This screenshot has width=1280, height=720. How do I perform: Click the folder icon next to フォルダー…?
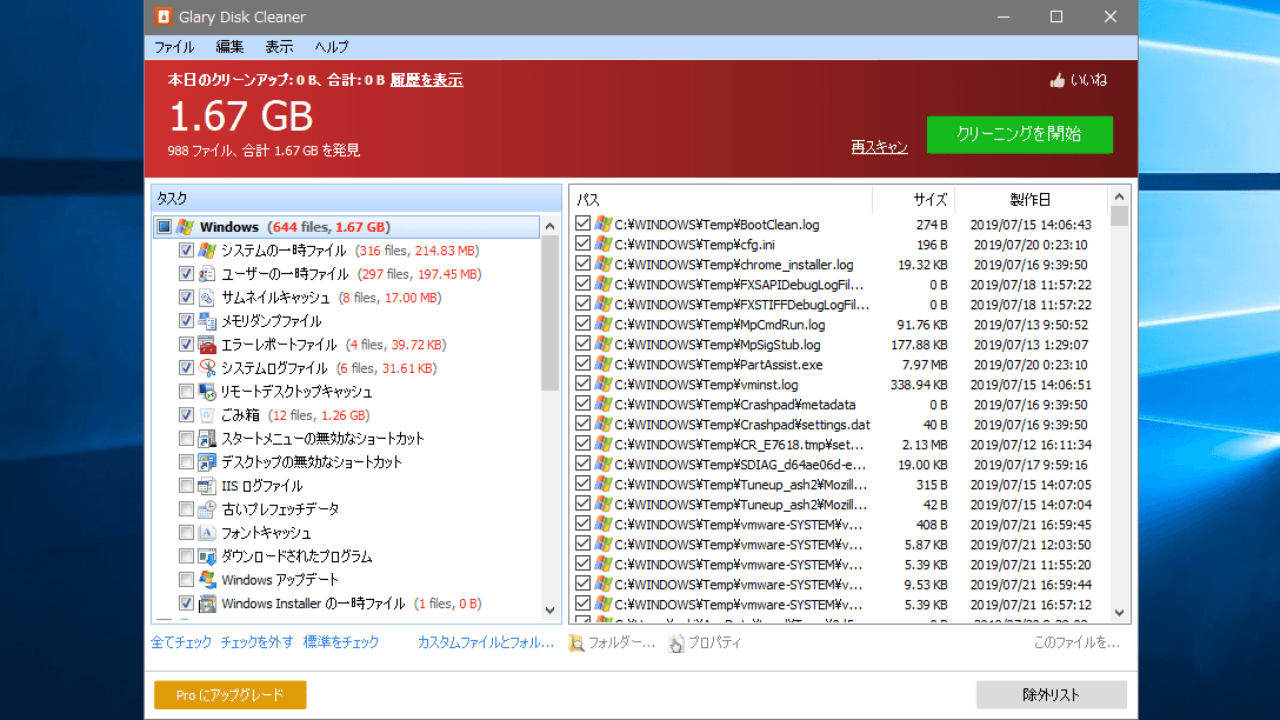click(576, 643)
